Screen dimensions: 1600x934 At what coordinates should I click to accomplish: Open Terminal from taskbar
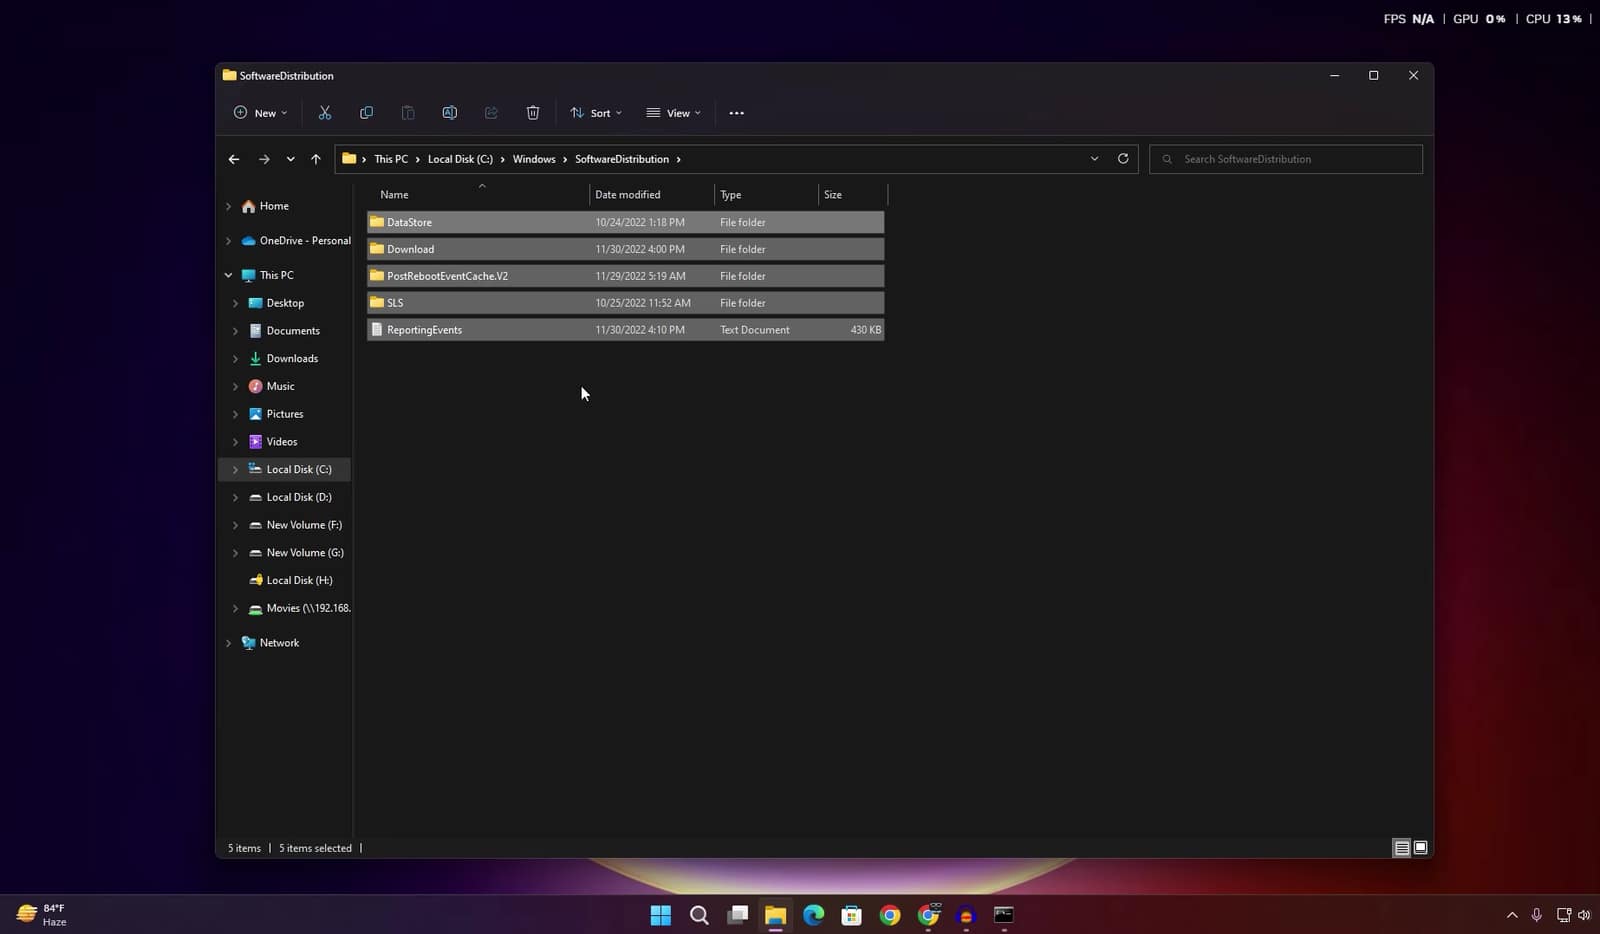coord(1003,915)
